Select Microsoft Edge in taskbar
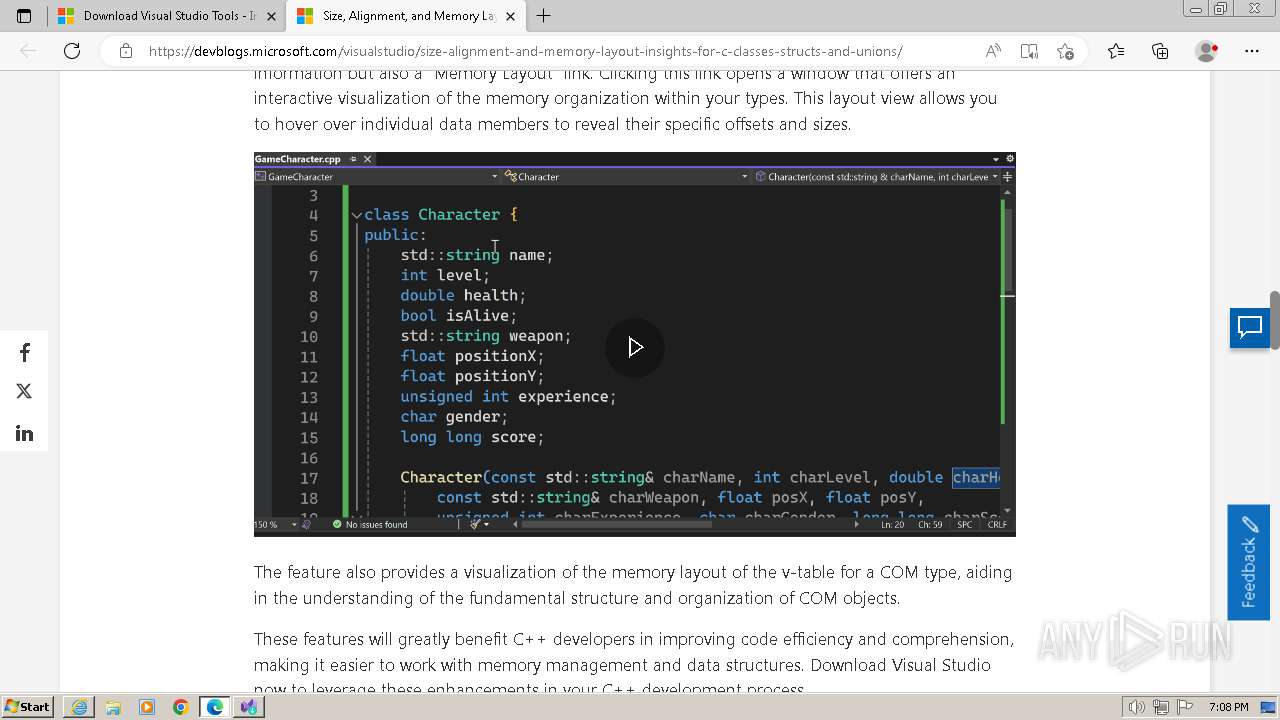The width and height of the screenshot is (1280, 720). point(214,707)
